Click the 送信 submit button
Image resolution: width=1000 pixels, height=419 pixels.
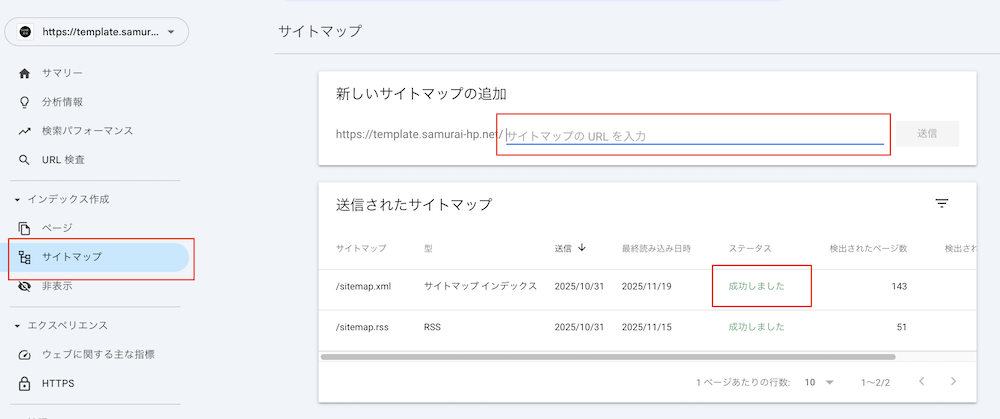click(927, 134)
